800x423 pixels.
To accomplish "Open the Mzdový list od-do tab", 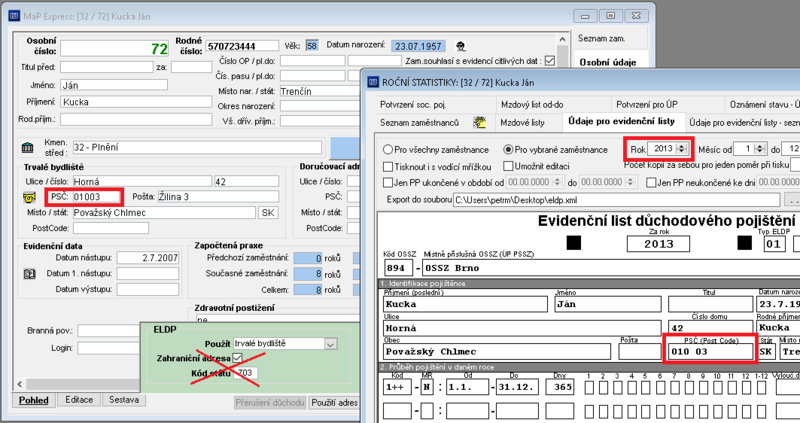I will tap(532, 105).
